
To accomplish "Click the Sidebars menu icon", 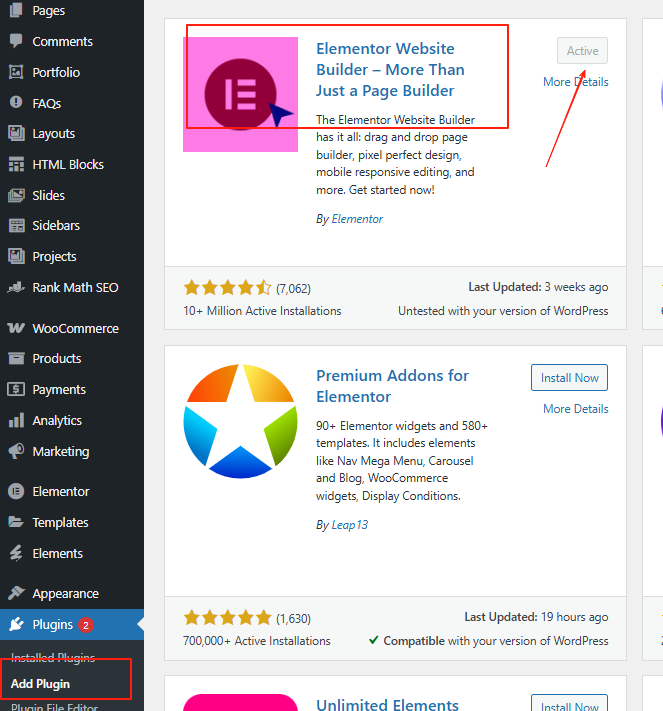I will [16, 225].
